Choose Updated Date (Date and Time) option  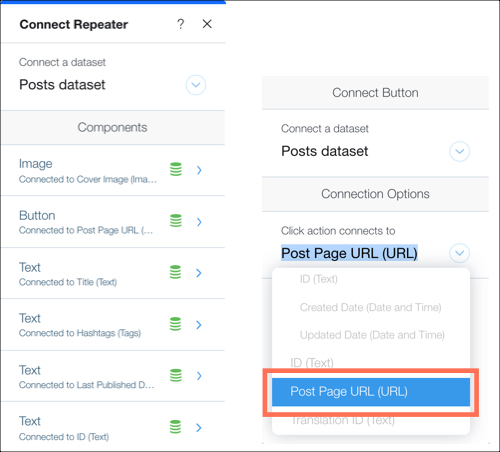(371, 335)
